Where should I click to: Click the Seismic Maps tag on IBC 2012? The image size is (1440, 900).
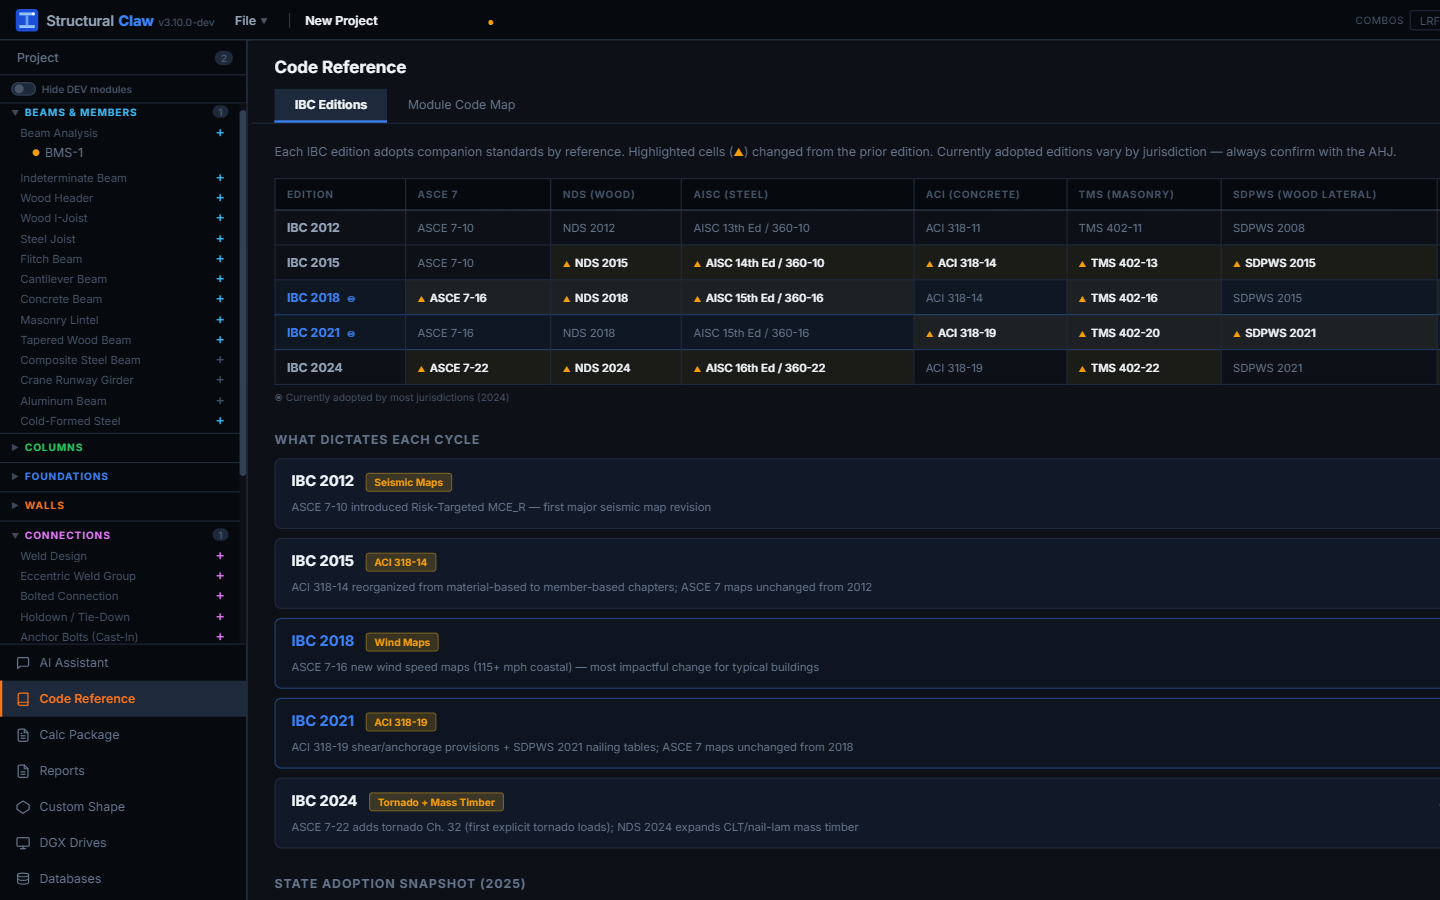(x=409, y=482)
